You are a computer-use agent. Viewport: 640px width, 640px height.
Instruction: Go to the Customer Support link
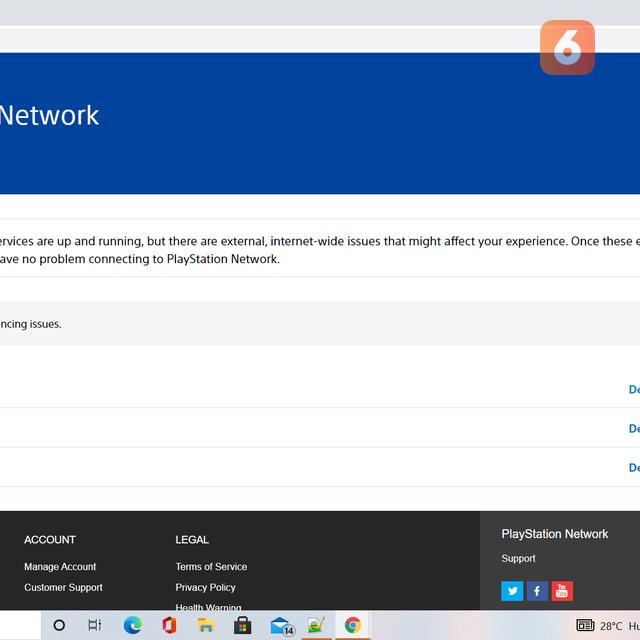point(63,588)
